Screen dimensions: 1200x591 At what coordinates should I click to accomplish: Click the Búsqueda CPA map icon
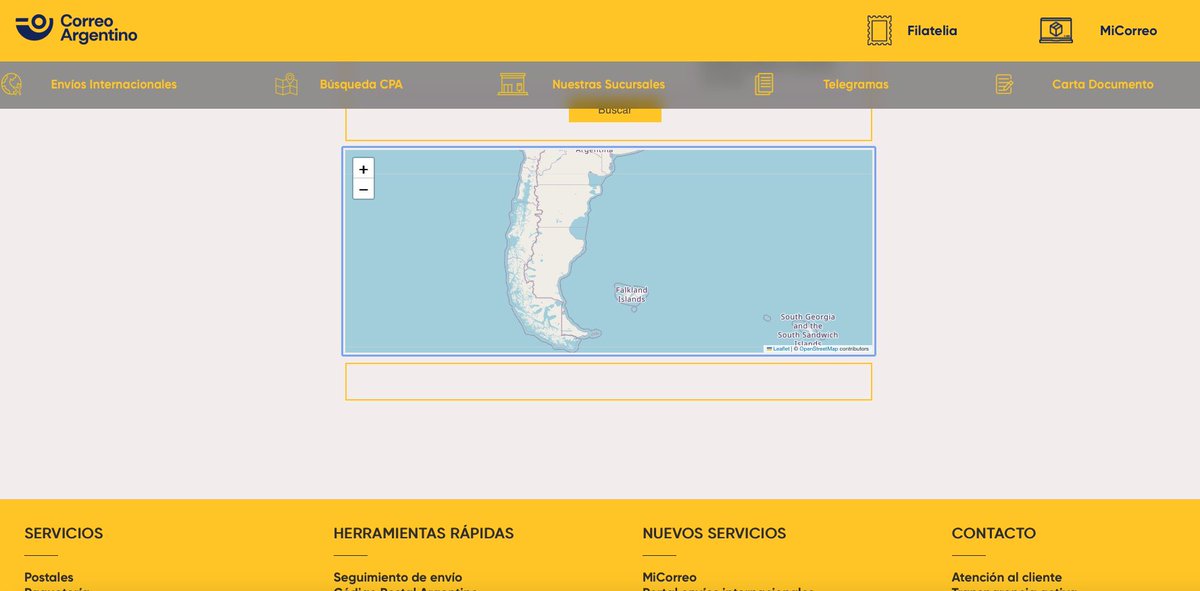pyautogui.click(x=287, y=84)
